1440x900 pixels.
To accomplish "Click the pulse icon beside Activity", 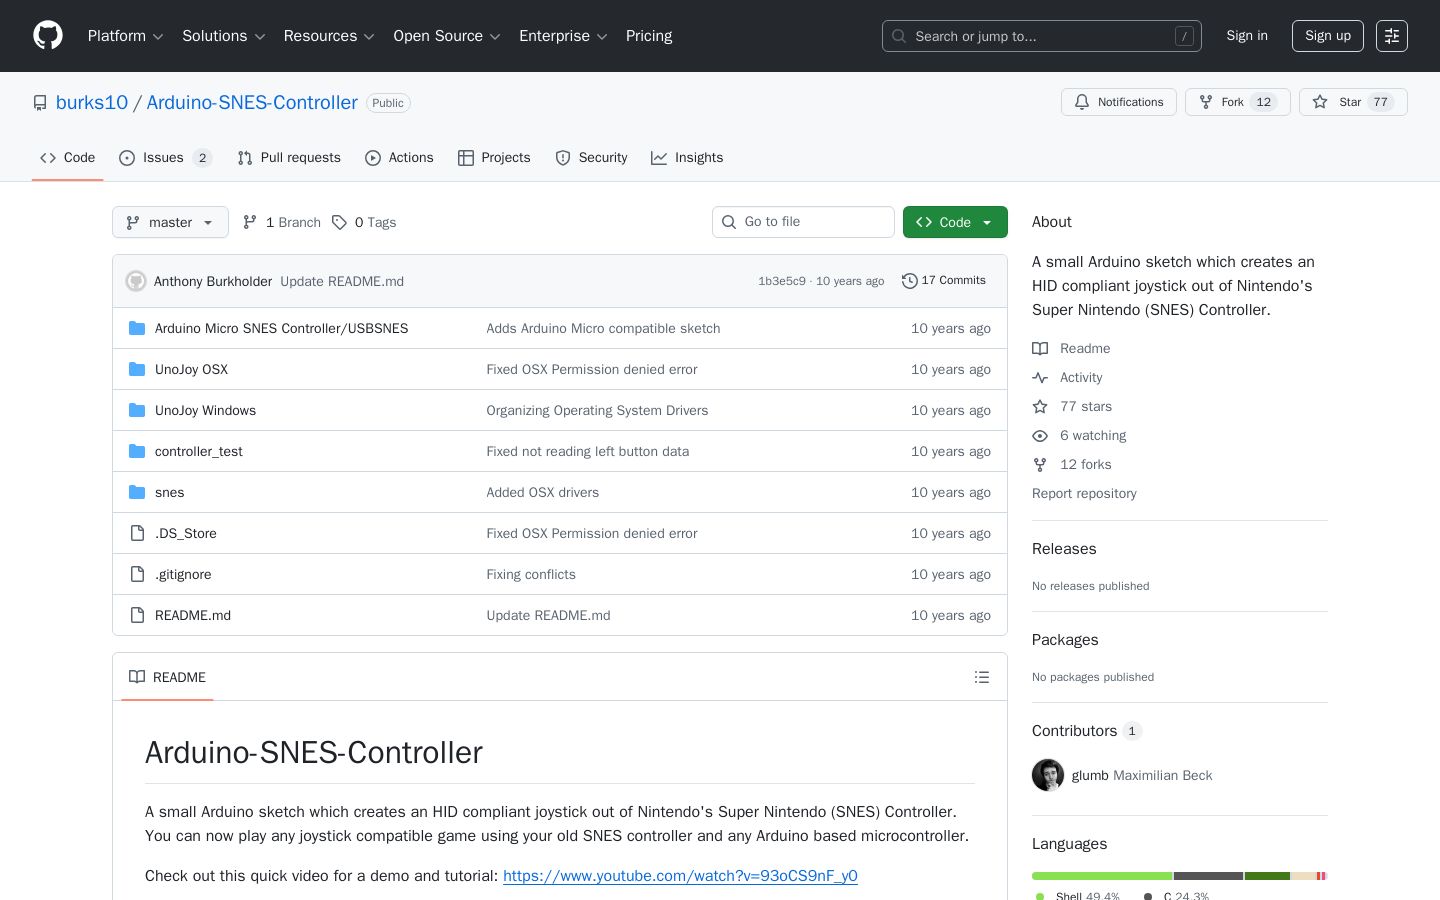I will point(1040,378).
